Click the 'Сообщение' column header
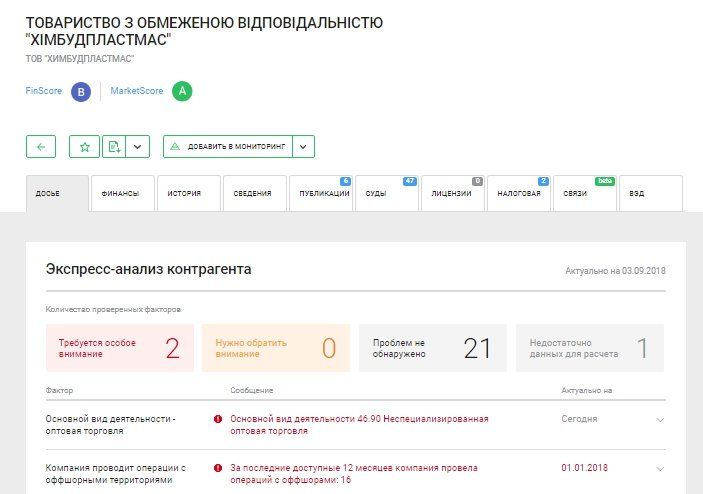 [x=252, y=390]
